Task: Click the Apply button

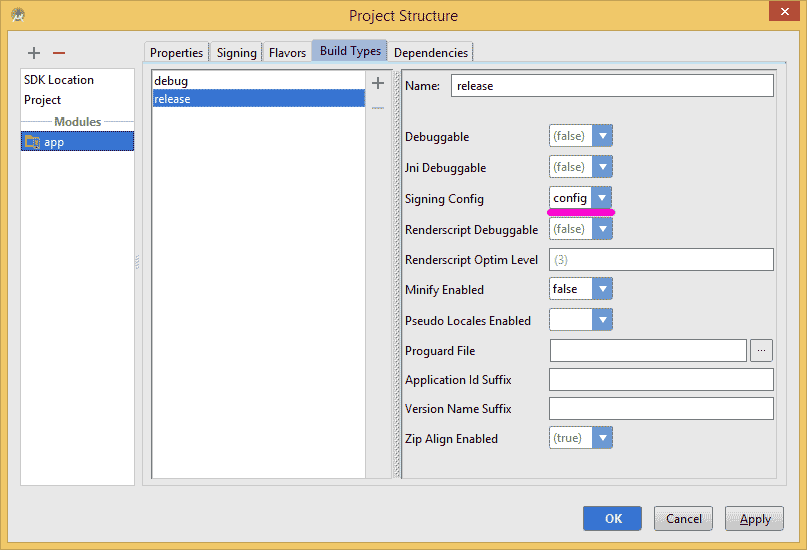Action: pos(755,518)
